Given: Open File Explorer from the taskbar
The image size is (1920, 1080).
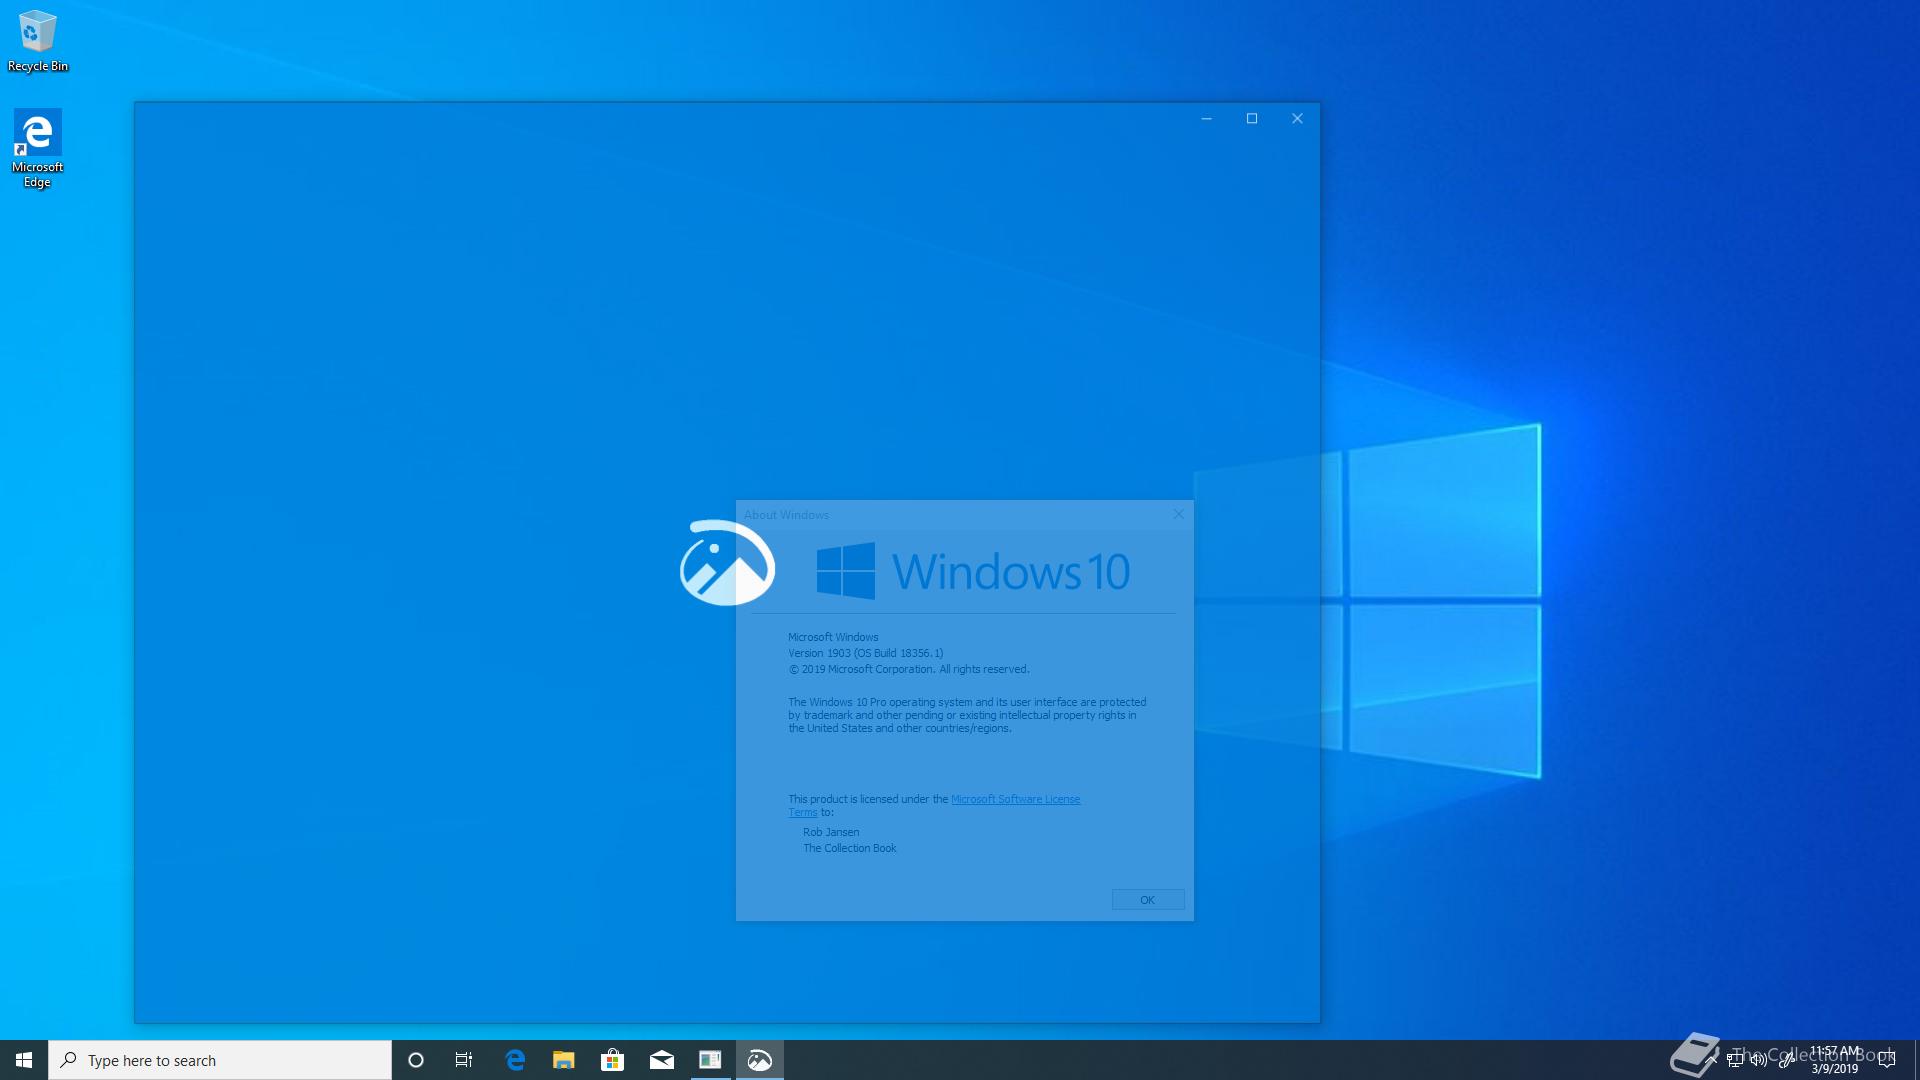Looking at the screenshot, I should pos(564,1060).
